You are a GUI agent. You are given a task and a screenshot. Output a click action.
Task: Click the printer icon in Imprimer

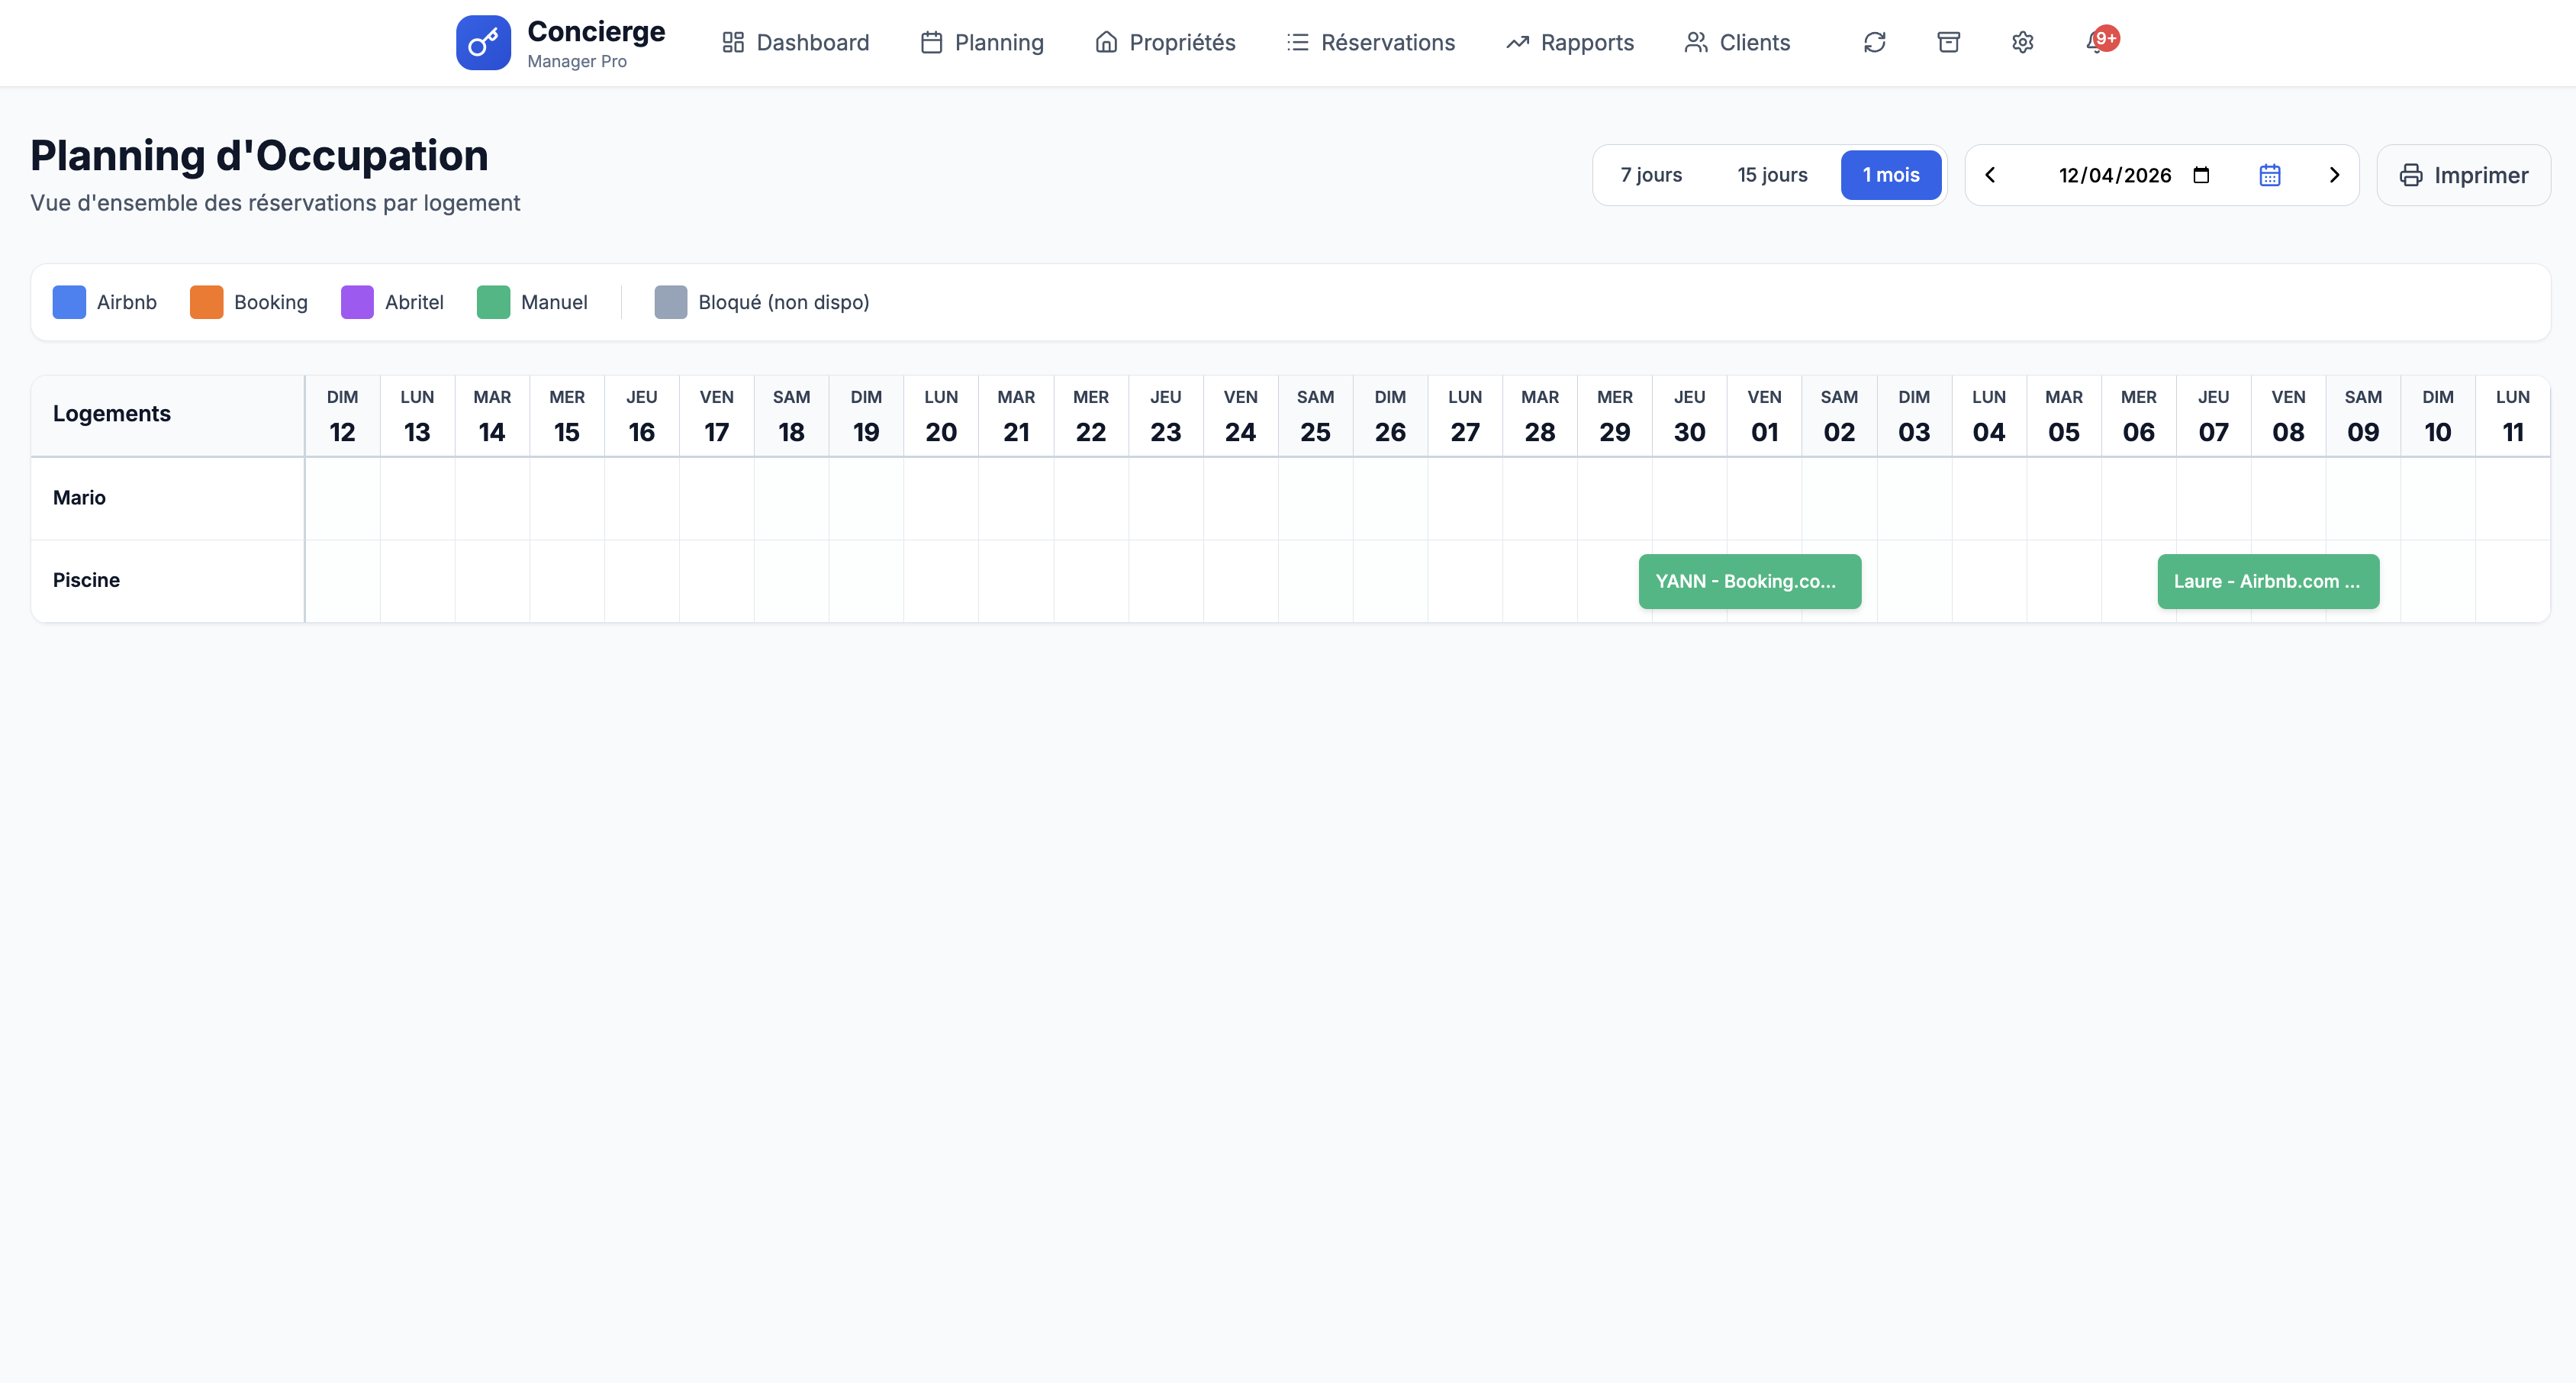click(2411, 175)
